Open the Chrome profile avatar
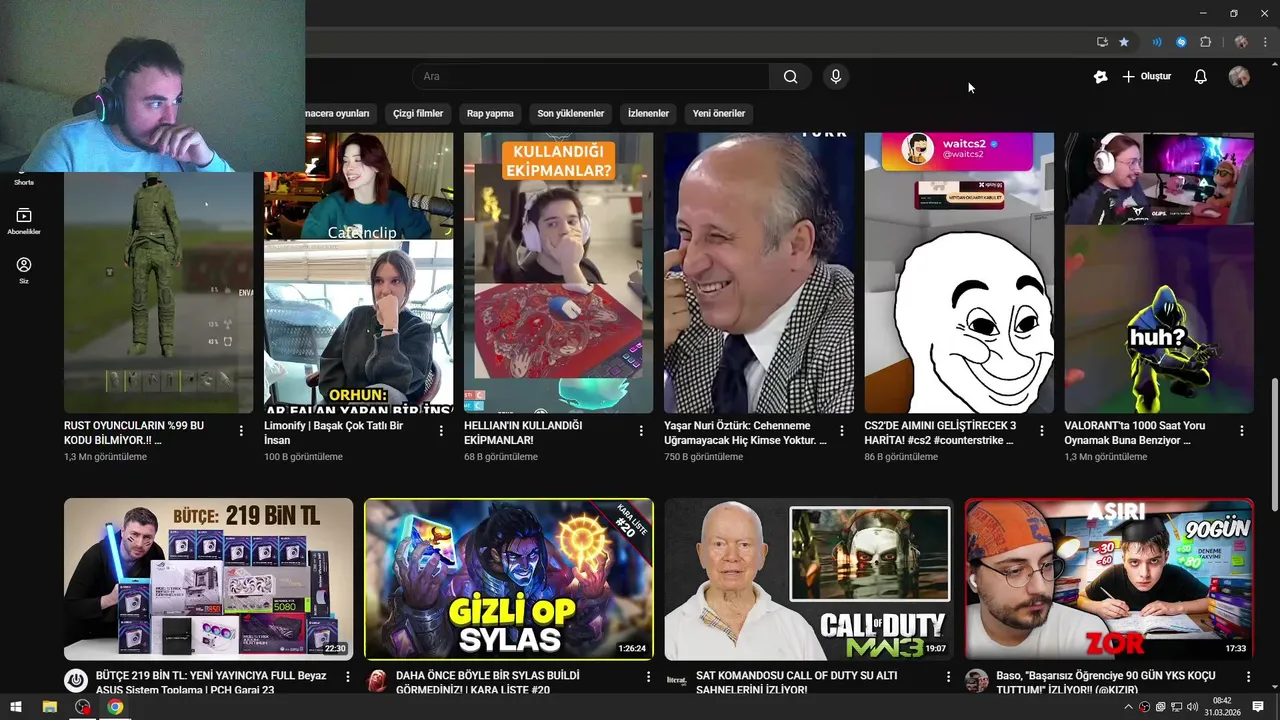 click(x=1241, y=42)
